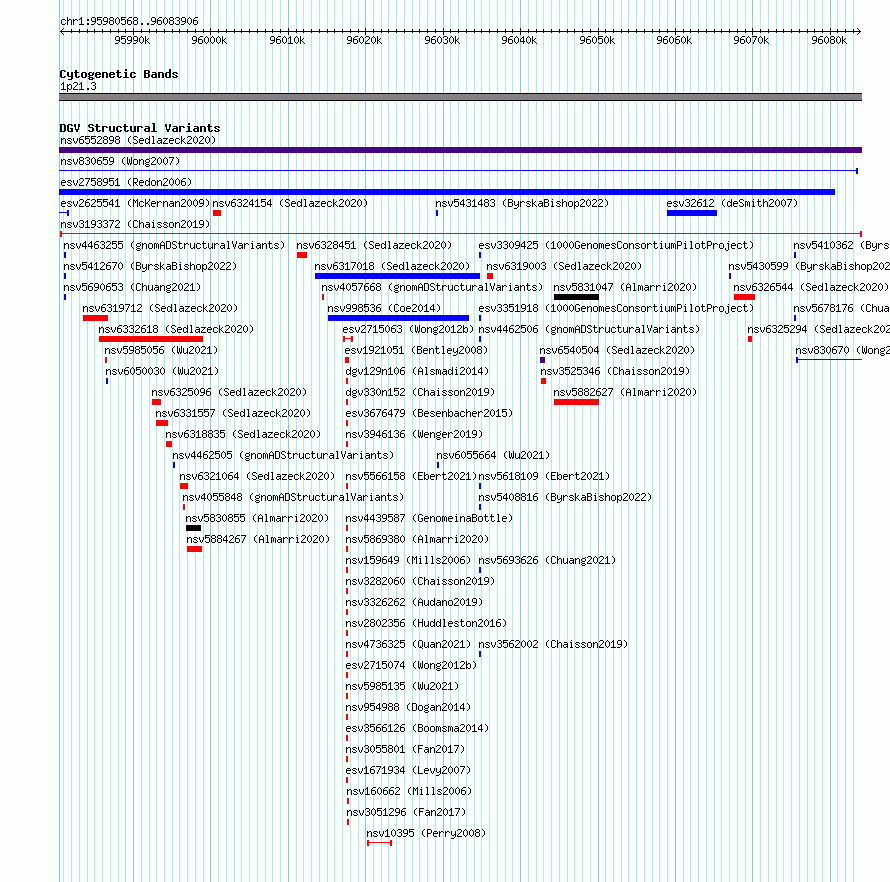The width and height of the screenshot is (890, 882).
Task: Click the nsv6324154 (Sedlazeck2020) label
Action: [290, 203]
